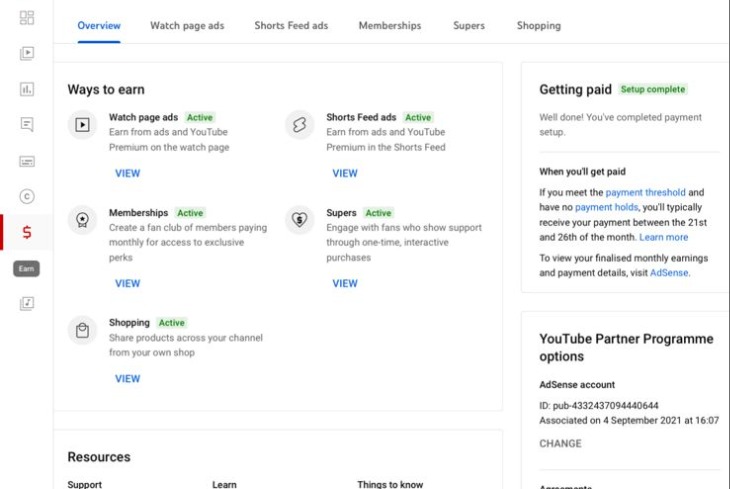This screenshot has height=489, width=730.
Task: Open the Copyright icon in sidebar
Action: click(27, 197)
